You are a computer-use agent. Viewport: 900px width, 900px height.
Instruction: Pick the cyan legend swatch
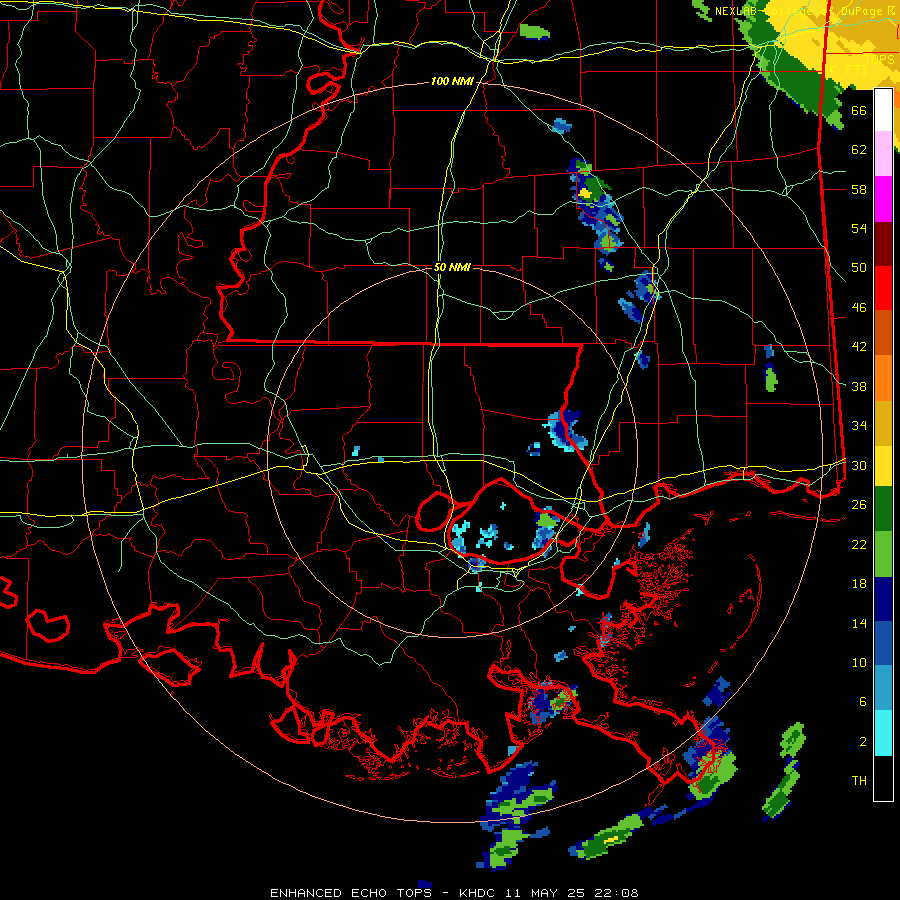(883, 733)
